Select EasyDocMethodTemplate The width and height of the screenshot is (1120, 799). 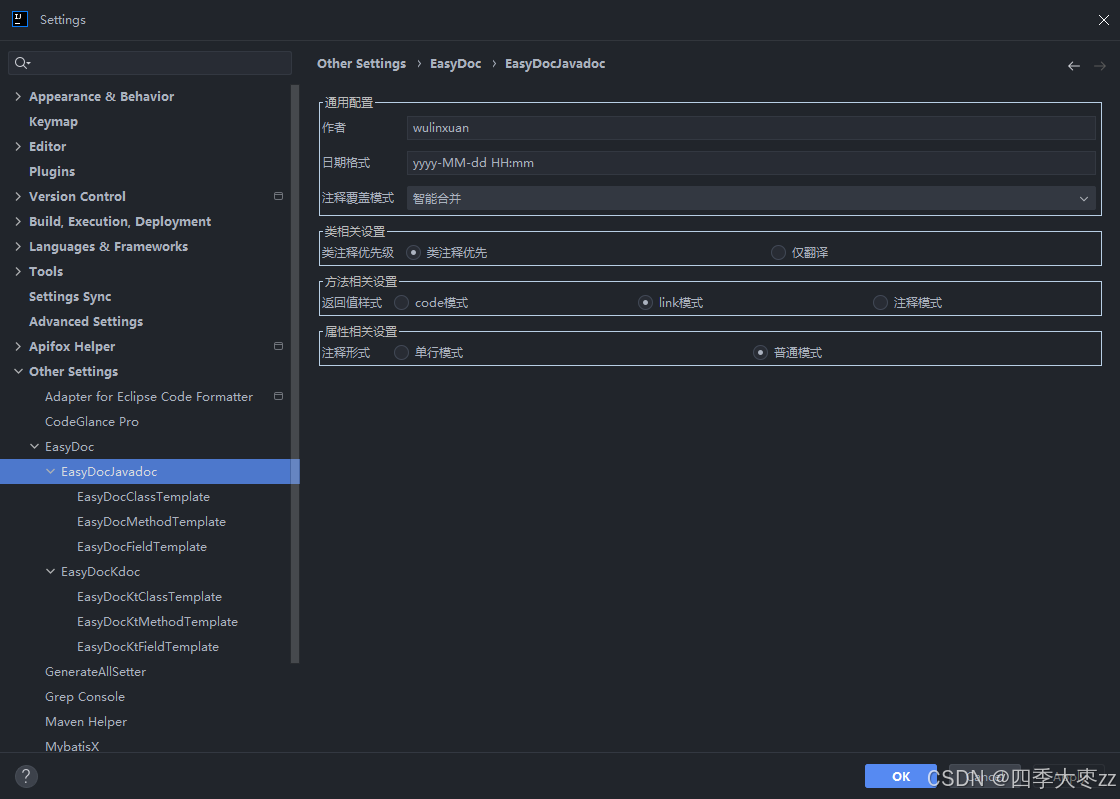pyautogui.click(x=151, y=521)
